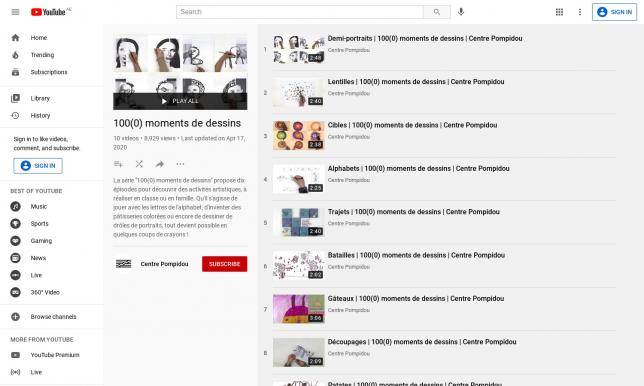Image resolution: width=644 pixels, height=386 pixels.
Task: Click Play All on playlist cover
Action: click(x=180, y=101)
